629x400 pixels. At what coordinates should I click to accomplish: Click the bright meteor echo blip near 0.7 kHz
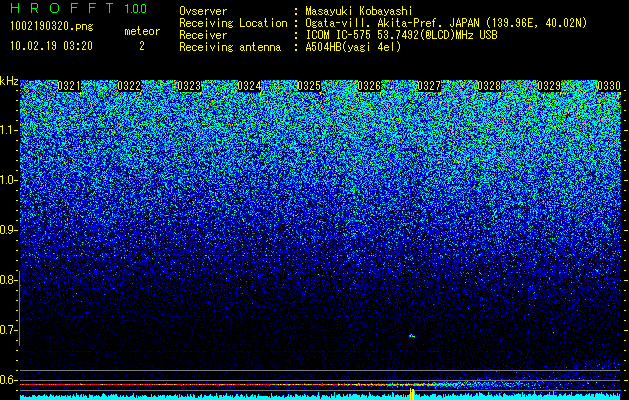tap(412, 336)
